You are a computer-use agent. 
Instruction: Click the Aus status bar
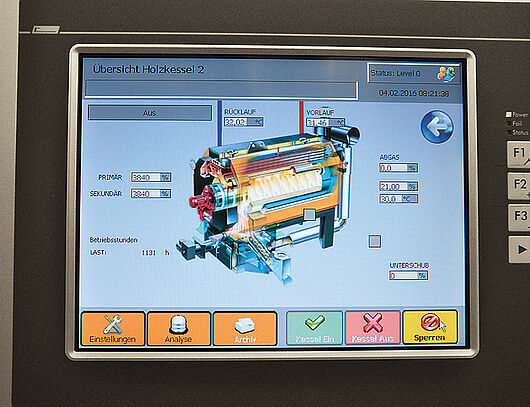pyautogui.click(x=150, y=113)
